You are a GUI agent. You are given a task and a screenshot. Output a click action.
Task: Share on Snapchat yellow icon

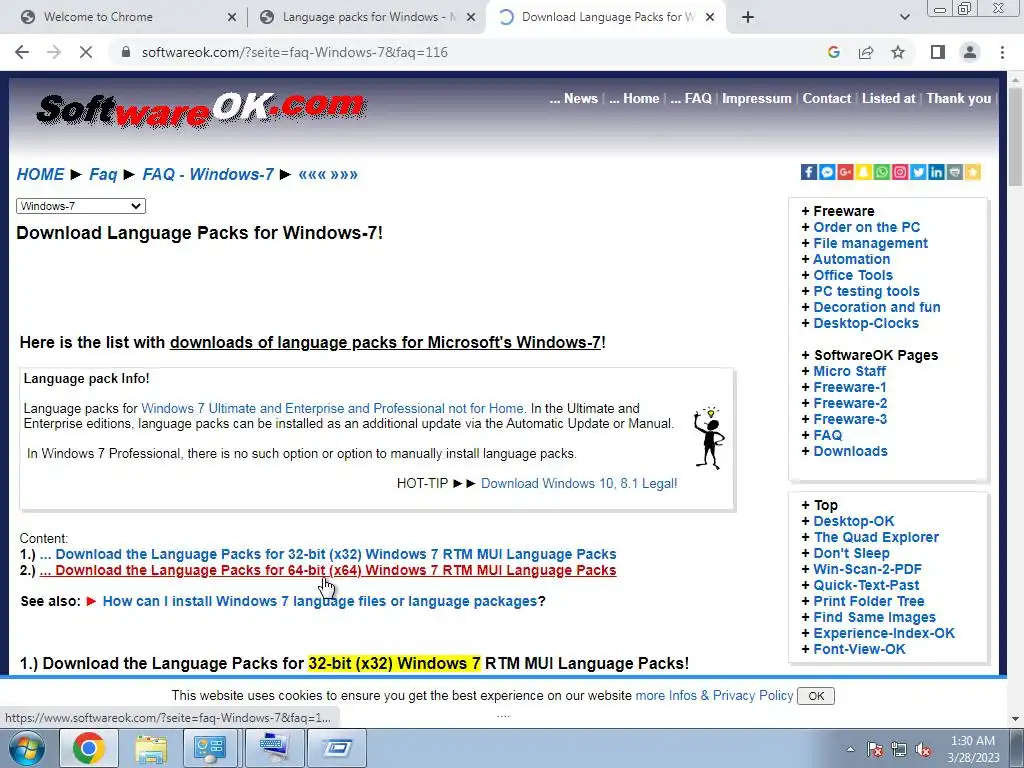[863, 172]
